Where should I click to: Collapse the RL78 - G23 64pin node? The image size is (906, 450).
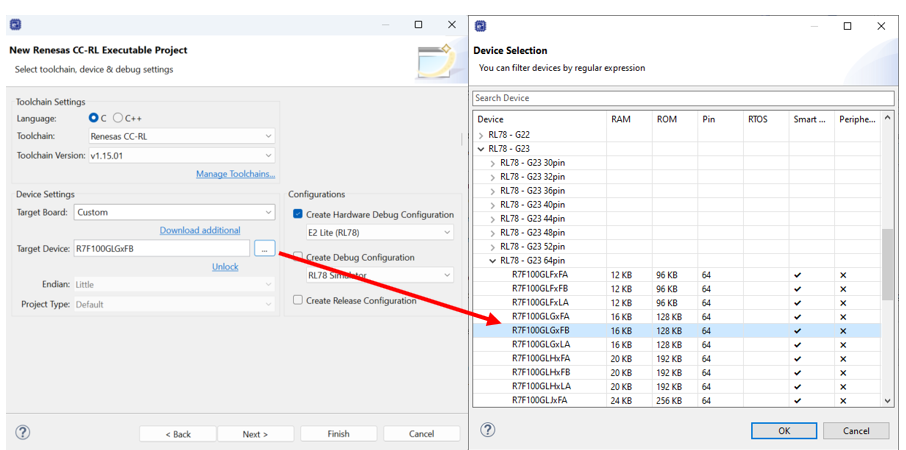[x=493, y=261]
